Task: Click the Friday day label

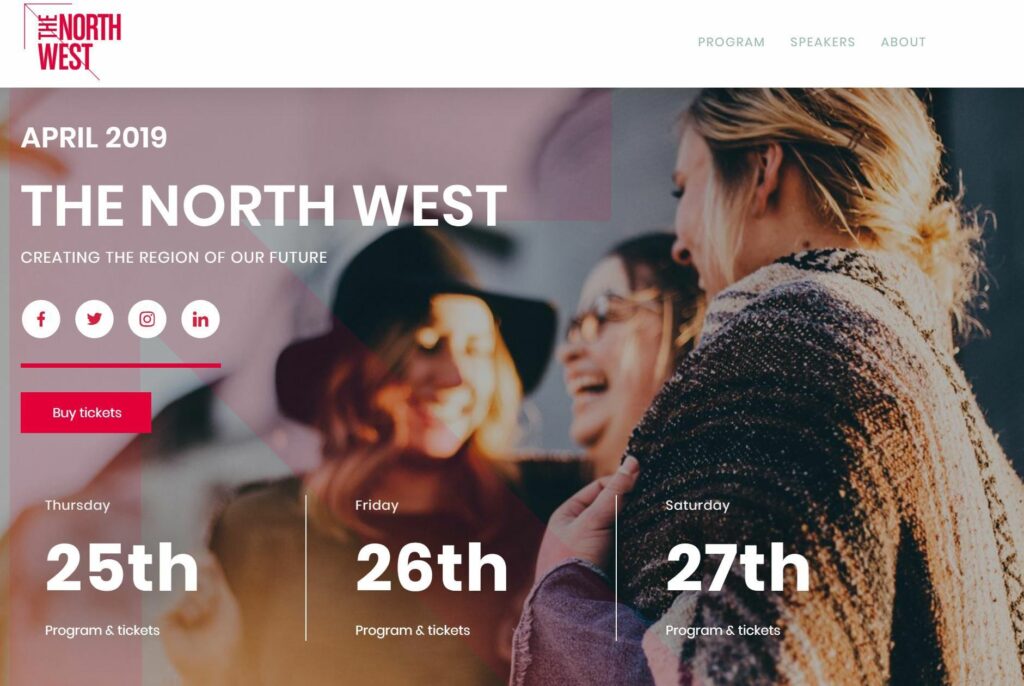Action: pos(377,505)
